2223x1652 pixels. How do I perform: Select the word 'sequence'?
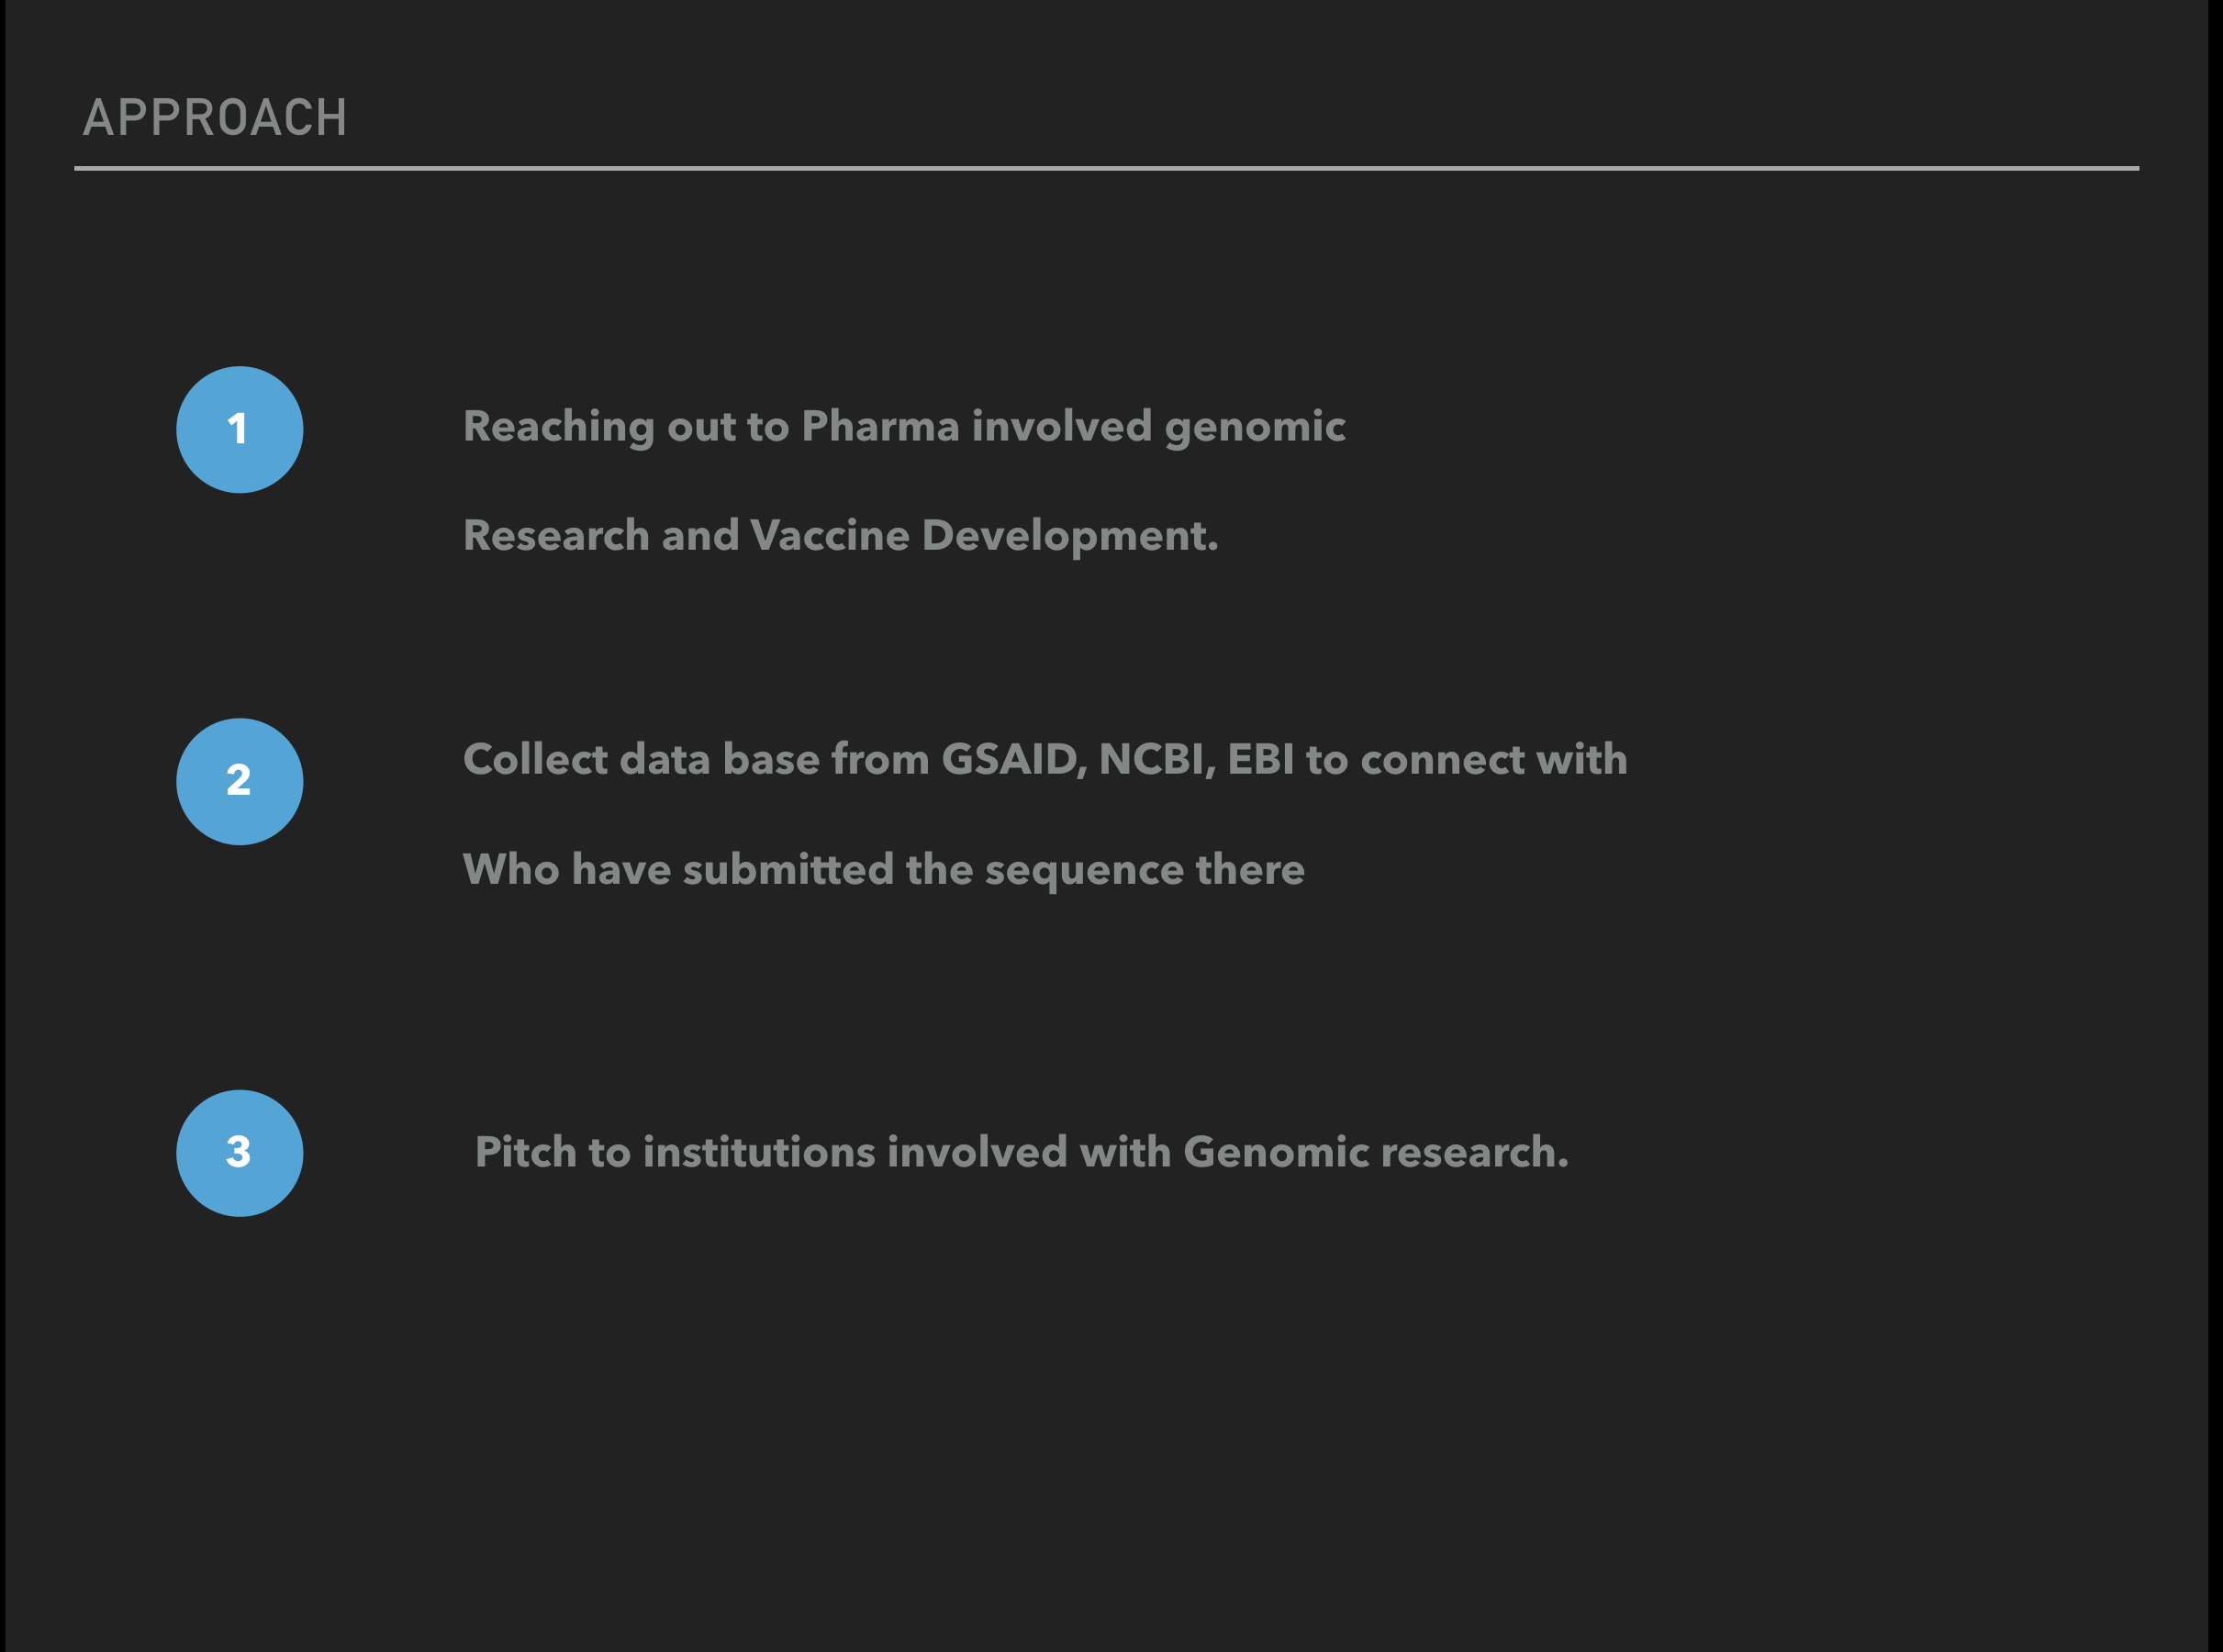click(x=1084, y=871)
